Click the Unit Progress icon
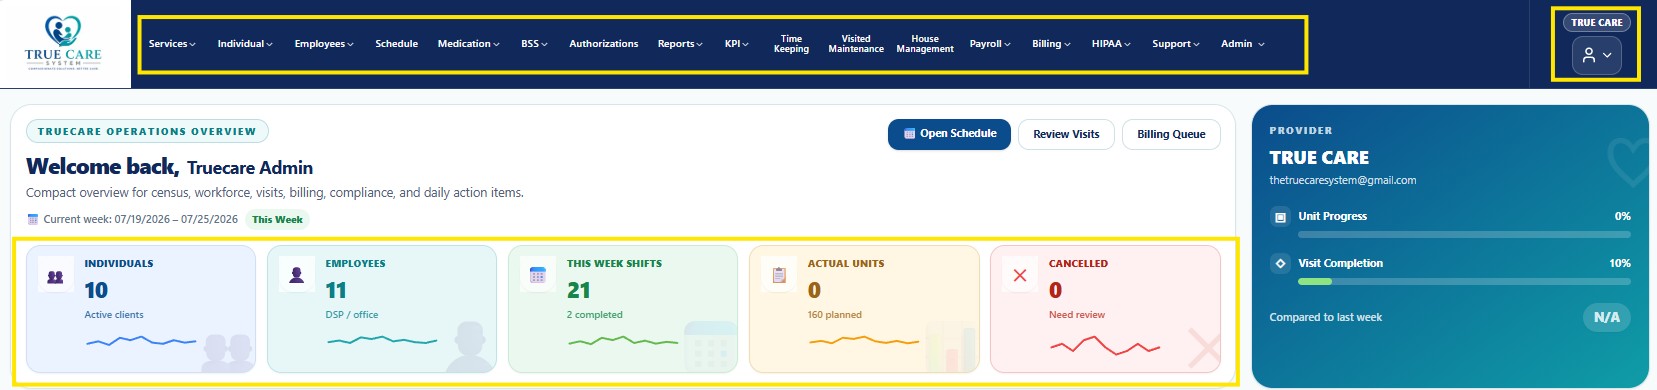Image resolution: width=1657 pixels, height=390 pixels. coord(1280,216)
